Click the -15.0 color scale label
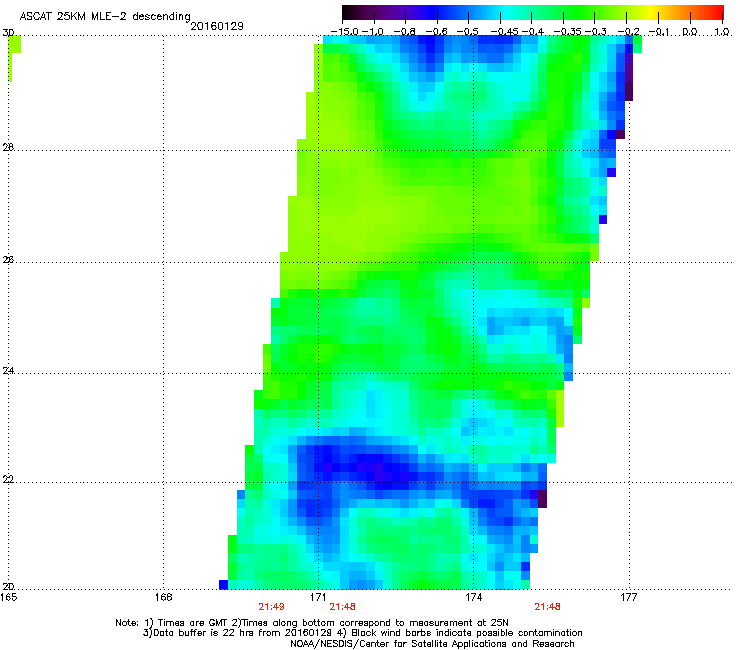740x650 pixels. pyautogui.click(x=344, y=32)
